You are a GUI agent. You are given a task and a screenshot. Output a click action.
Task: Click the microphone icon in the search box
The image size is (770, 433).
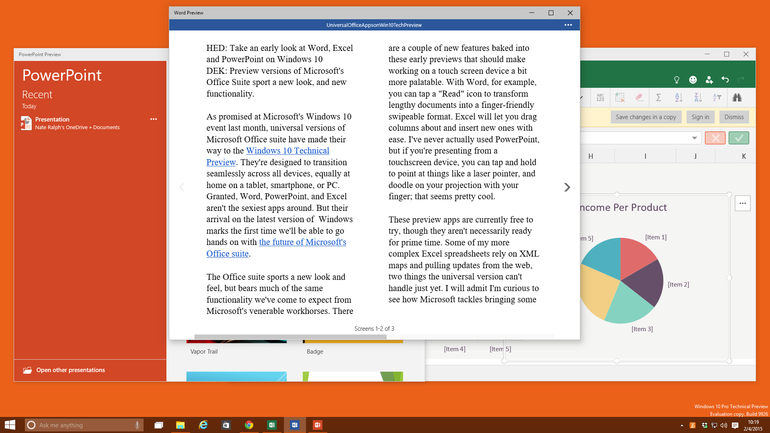point(137,425)
